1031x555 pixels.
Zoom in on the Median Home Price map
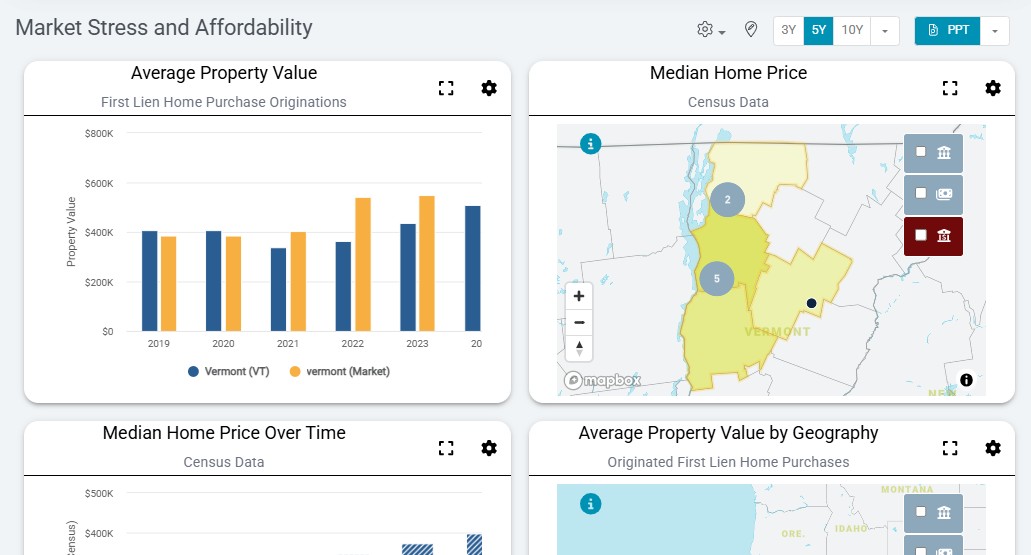click(579, 297)
